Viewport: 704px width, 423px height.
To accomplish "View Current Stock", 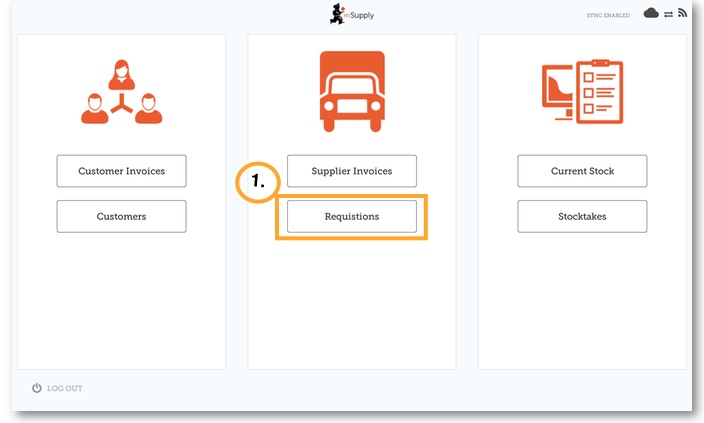I will click(x=582, y=171).
